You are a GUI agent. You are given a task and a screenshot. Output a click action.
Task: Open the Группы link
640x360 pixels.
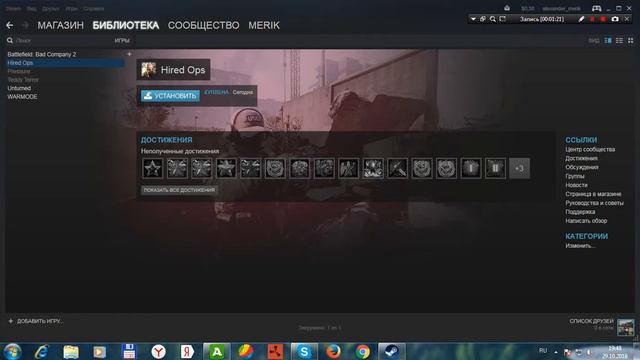pyautogui.click(x=575, y=176)
